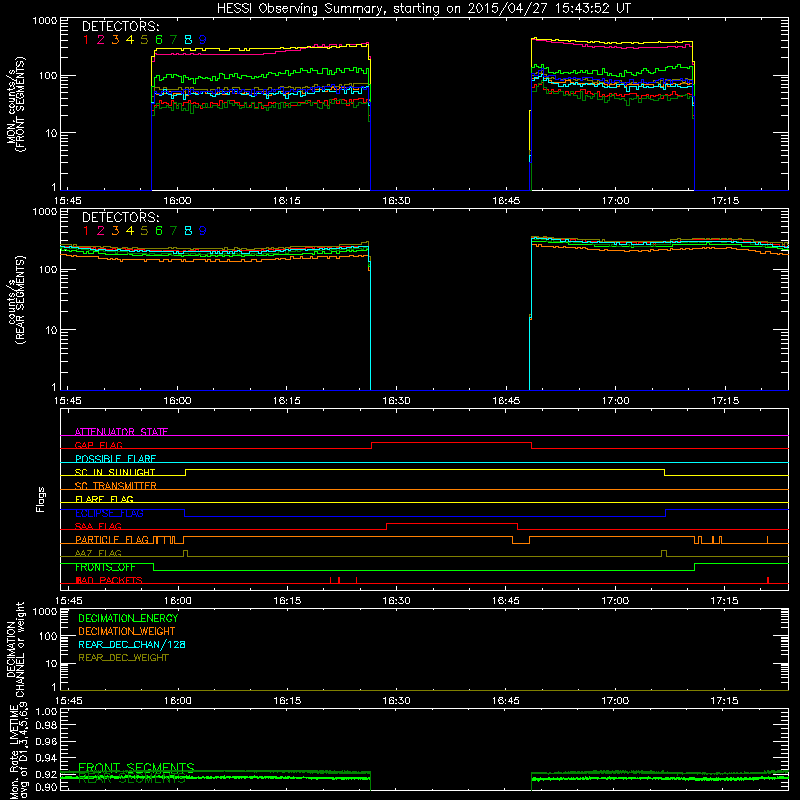Click 16:45 tick label under decimation panel
This screenshot has height=800, width=800.
click(x=506, y=701)
